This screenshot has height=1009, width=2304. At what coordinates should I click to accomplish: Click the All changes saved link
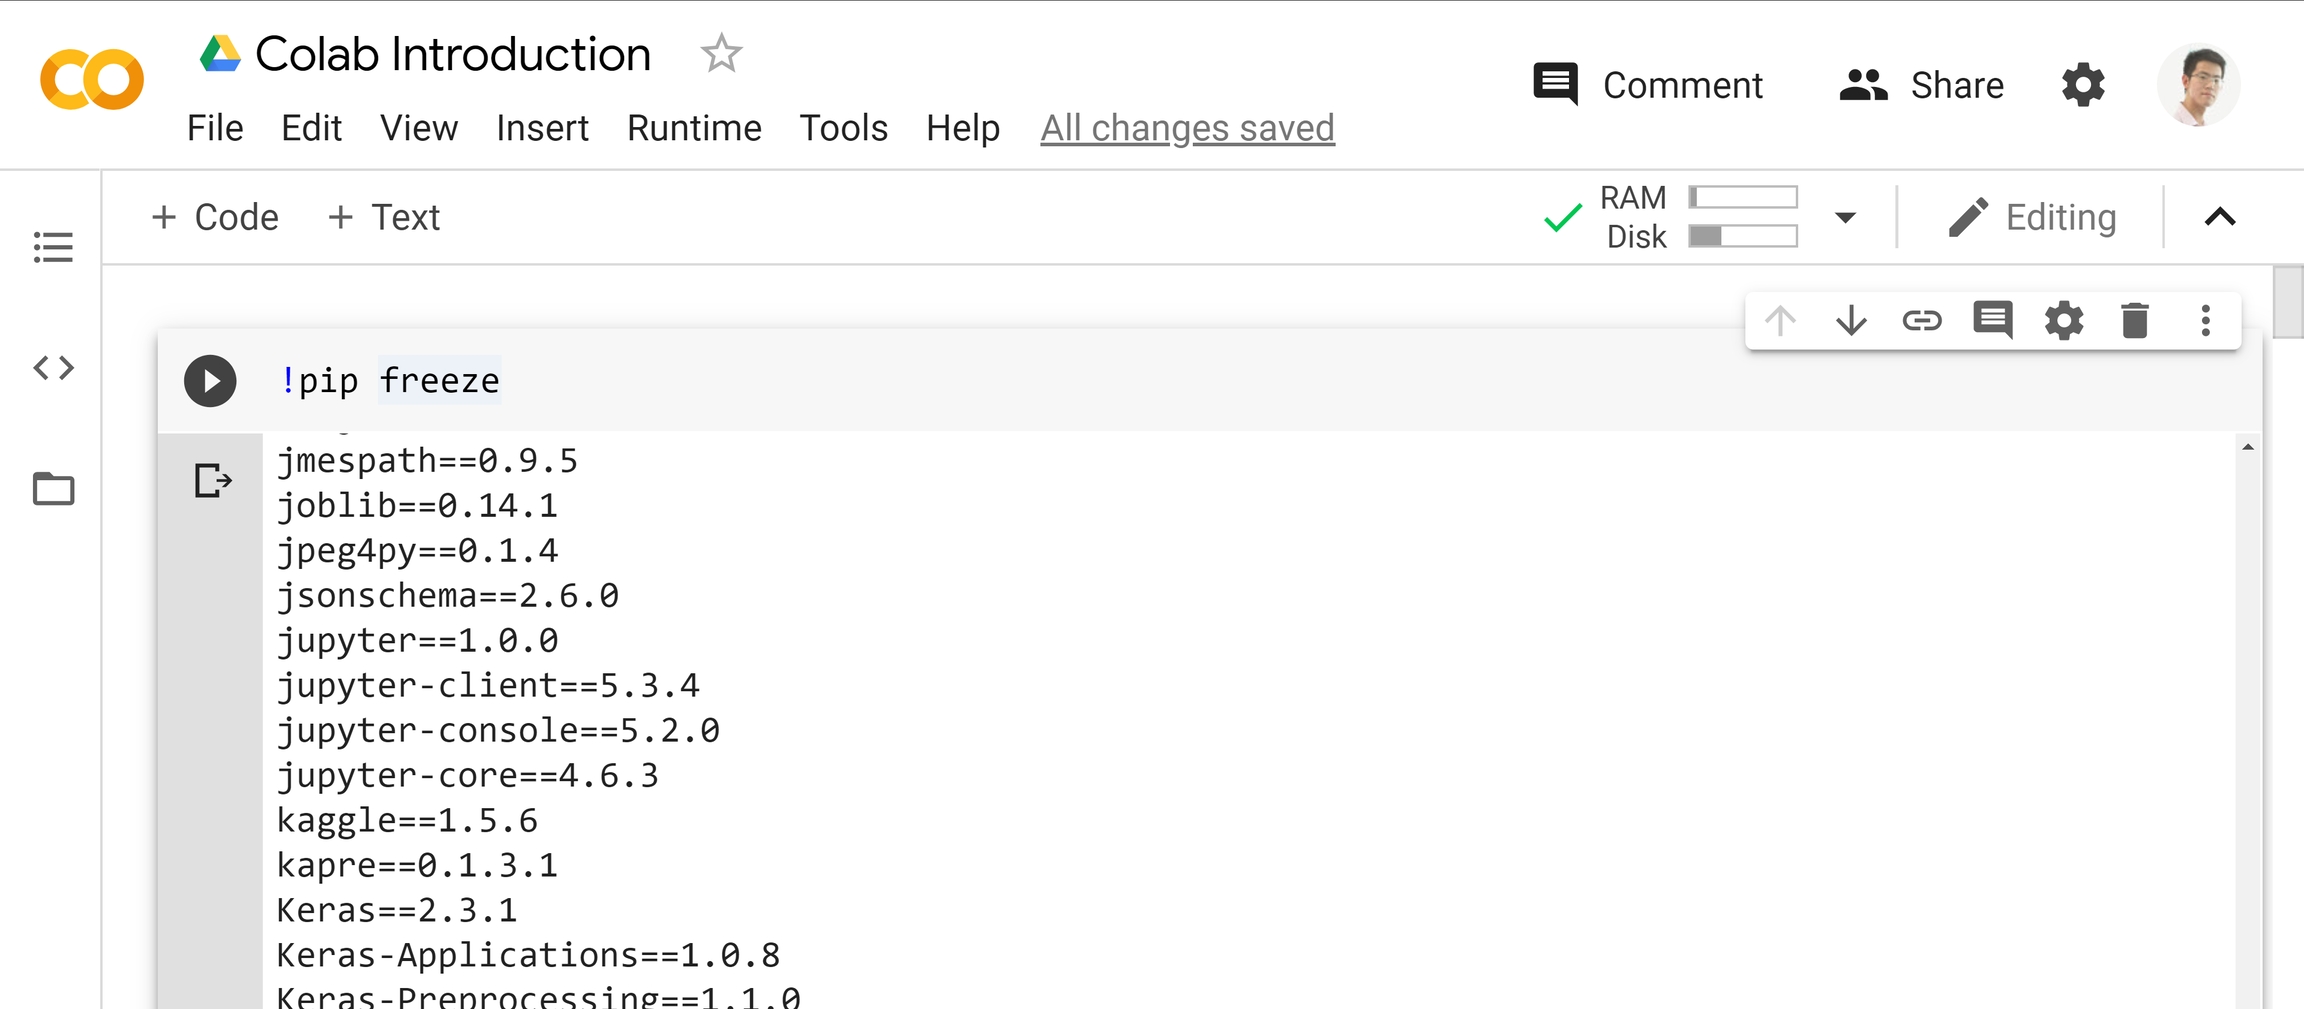click(x=1187, y=128)
